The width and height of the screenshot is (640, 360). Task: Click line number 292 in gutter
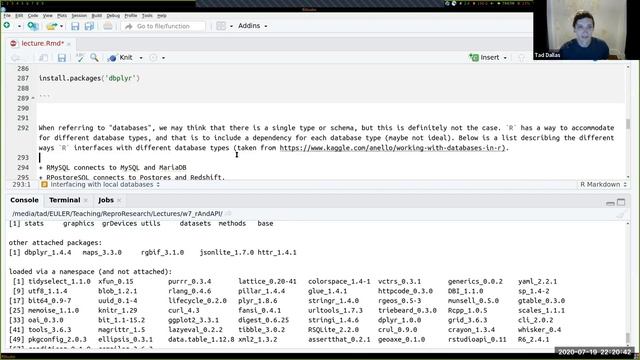click(x=23, y=128)
